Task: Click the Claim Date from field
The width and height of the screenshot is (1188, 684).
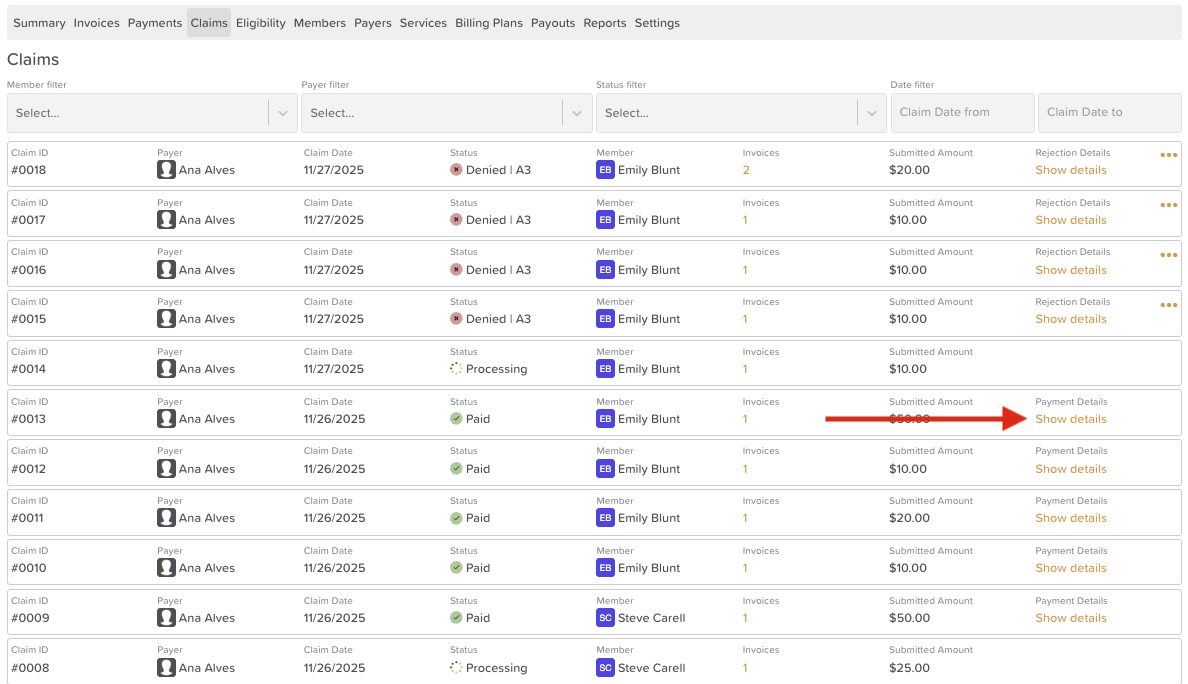Action: [962, 113]
